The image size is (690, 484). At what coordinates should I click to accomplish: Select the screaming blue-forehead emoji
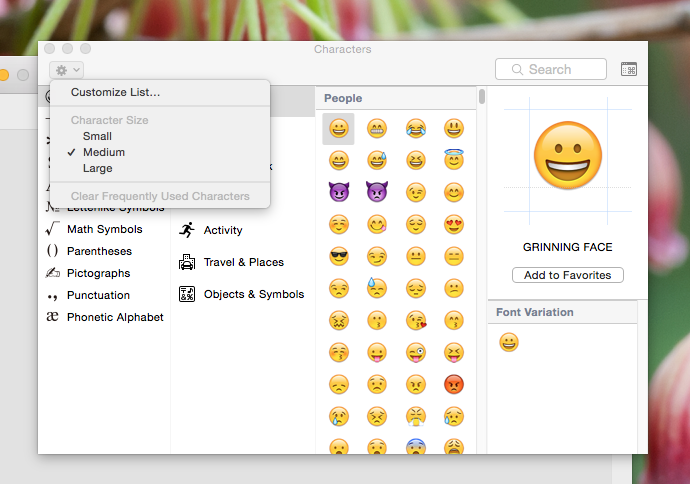pyautogui.click(x=416, y=446)
